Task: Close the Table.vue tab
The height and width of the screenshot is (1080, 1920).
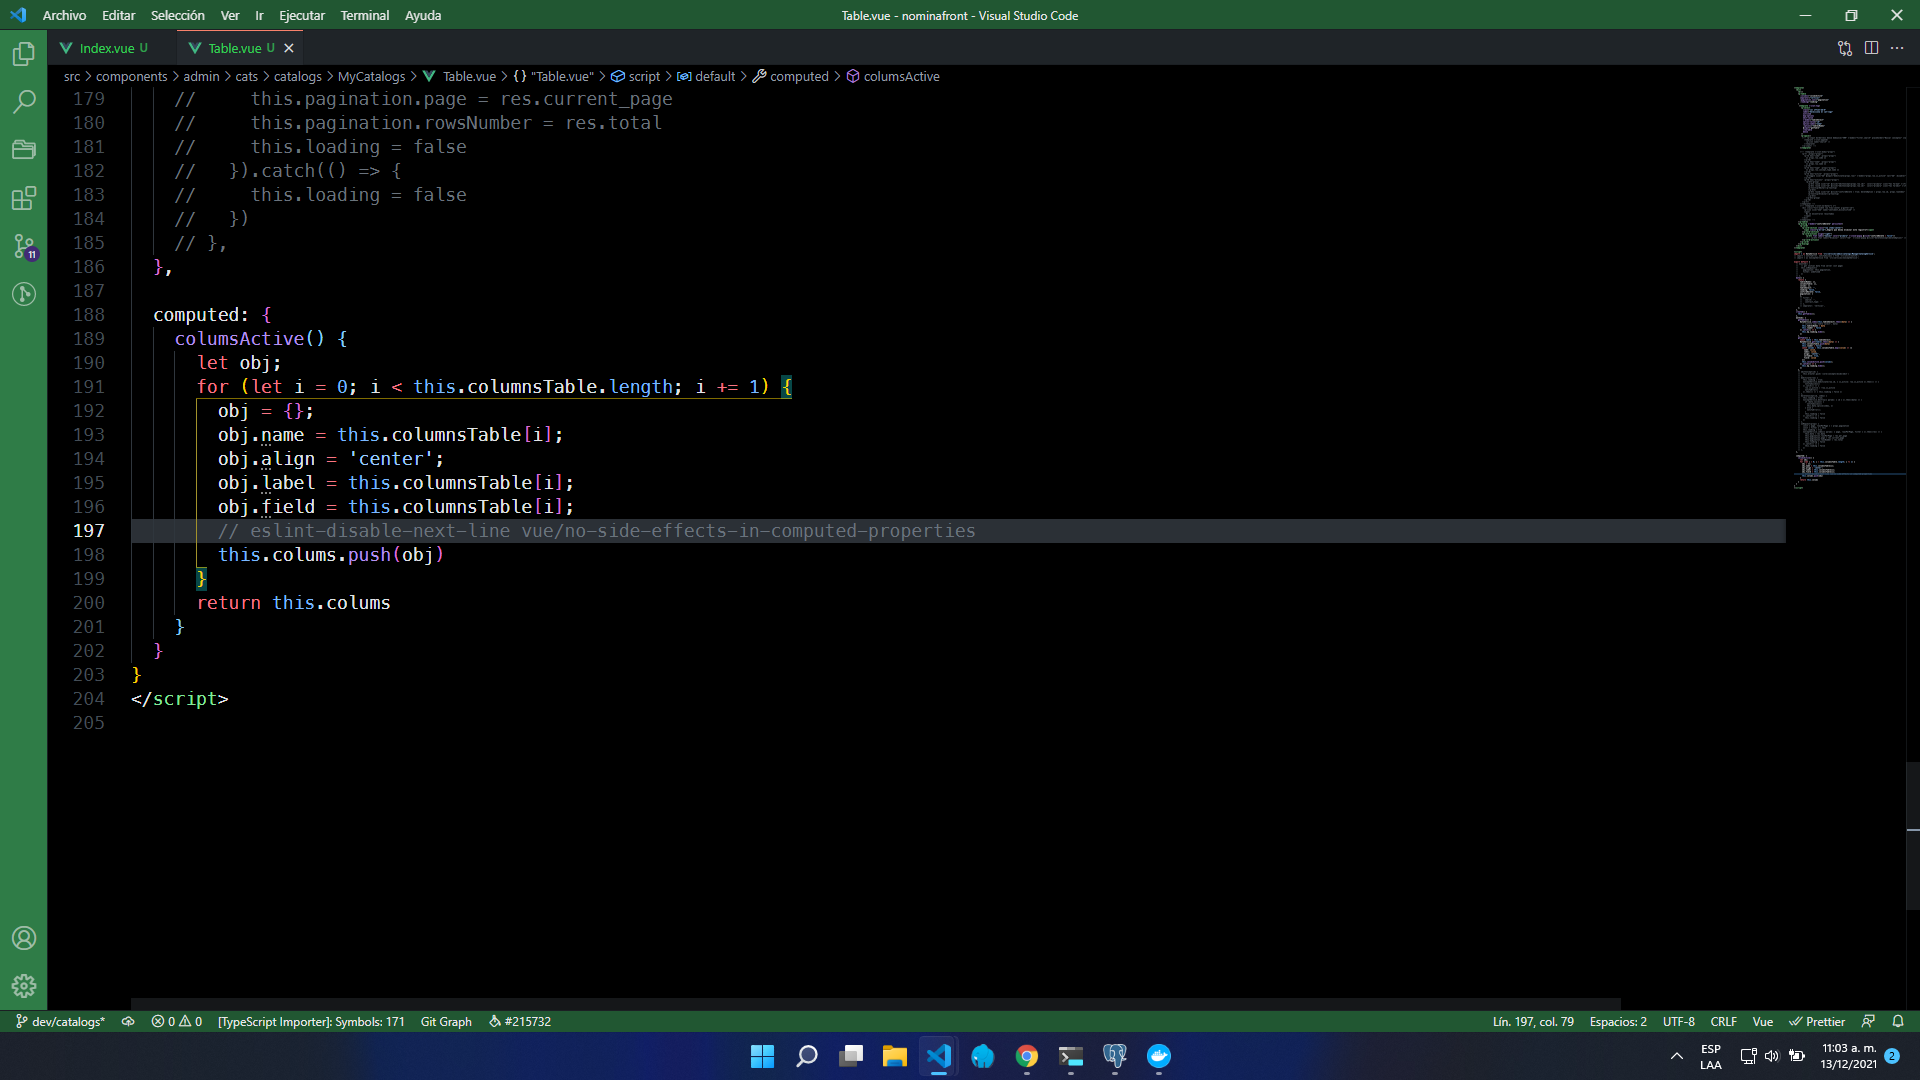Action: point(289,48)
